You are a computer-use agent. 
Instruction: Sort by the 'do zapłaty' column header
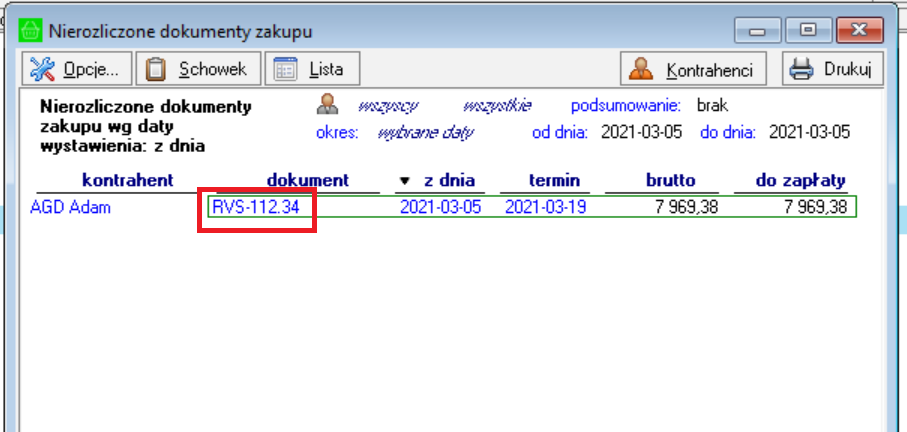[801, 181]
